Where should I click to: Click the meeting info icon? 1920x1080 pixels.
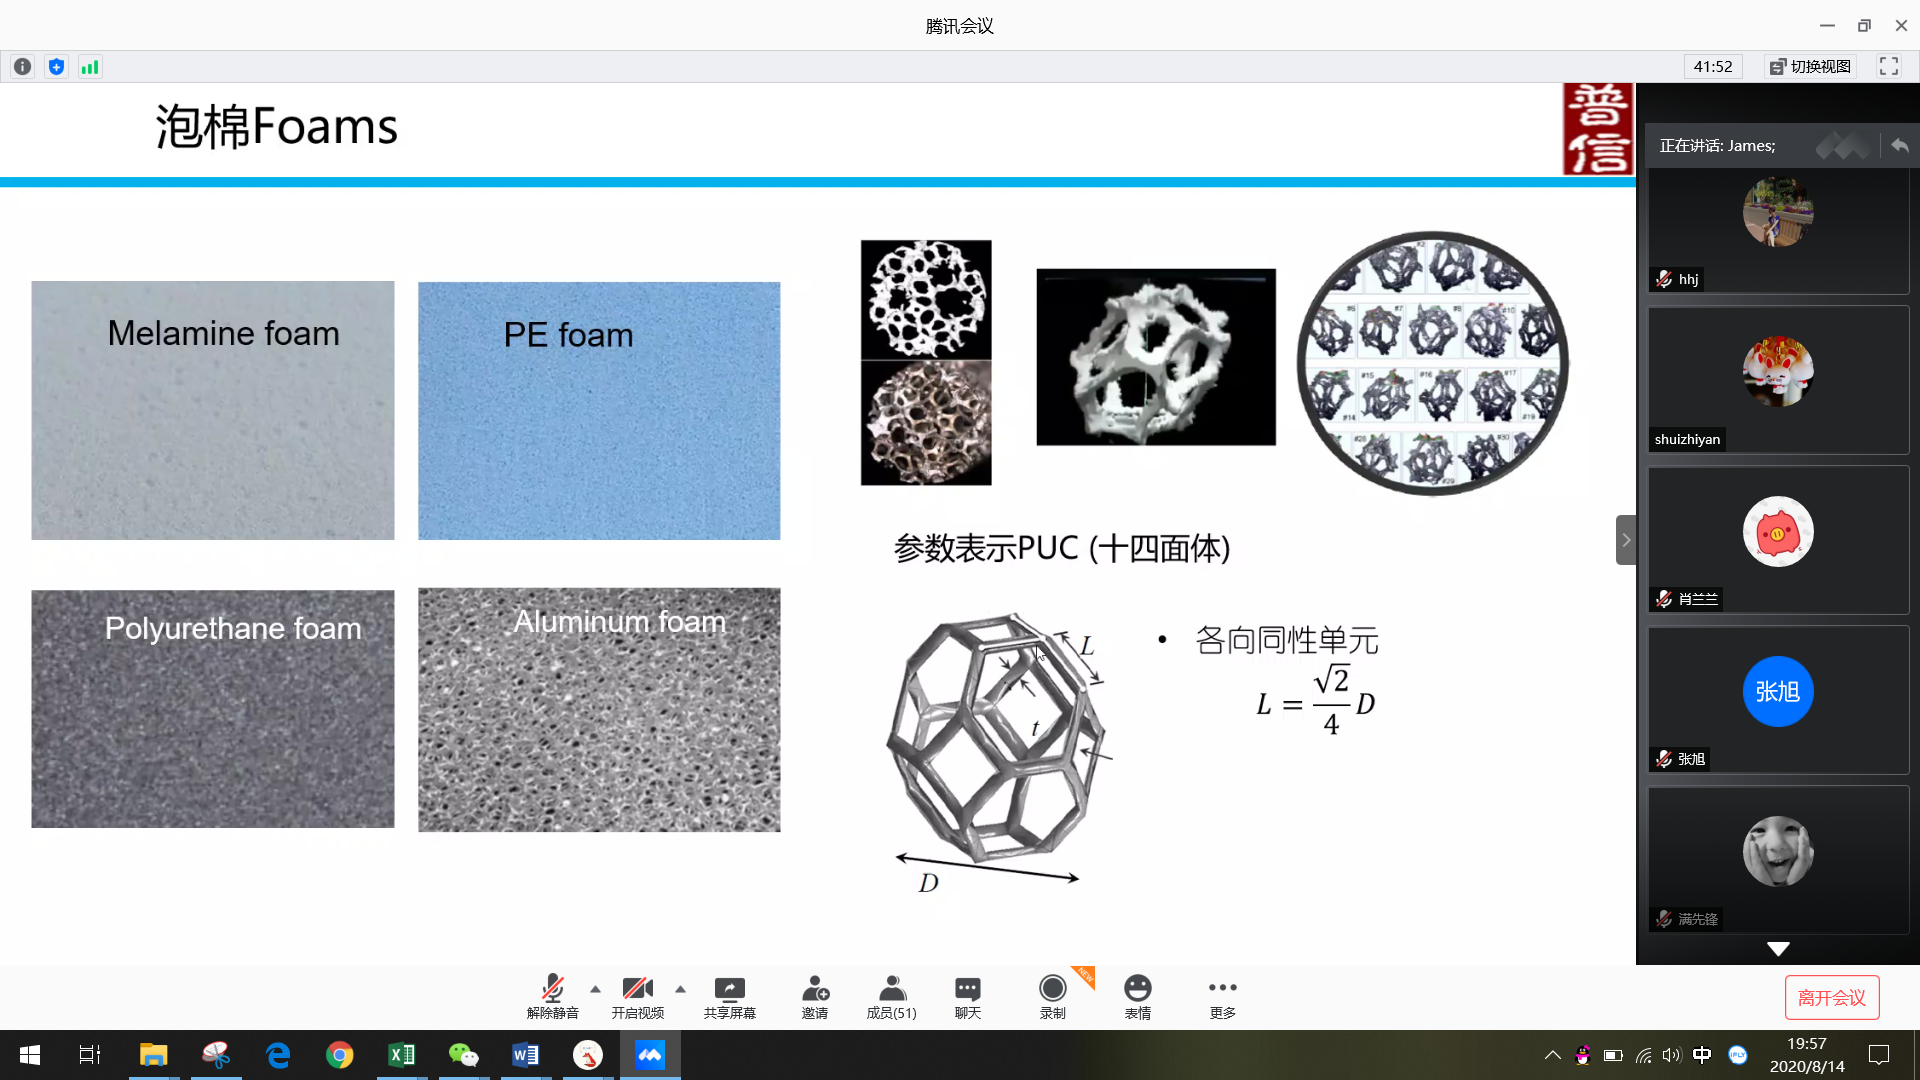tap(22, 67)
